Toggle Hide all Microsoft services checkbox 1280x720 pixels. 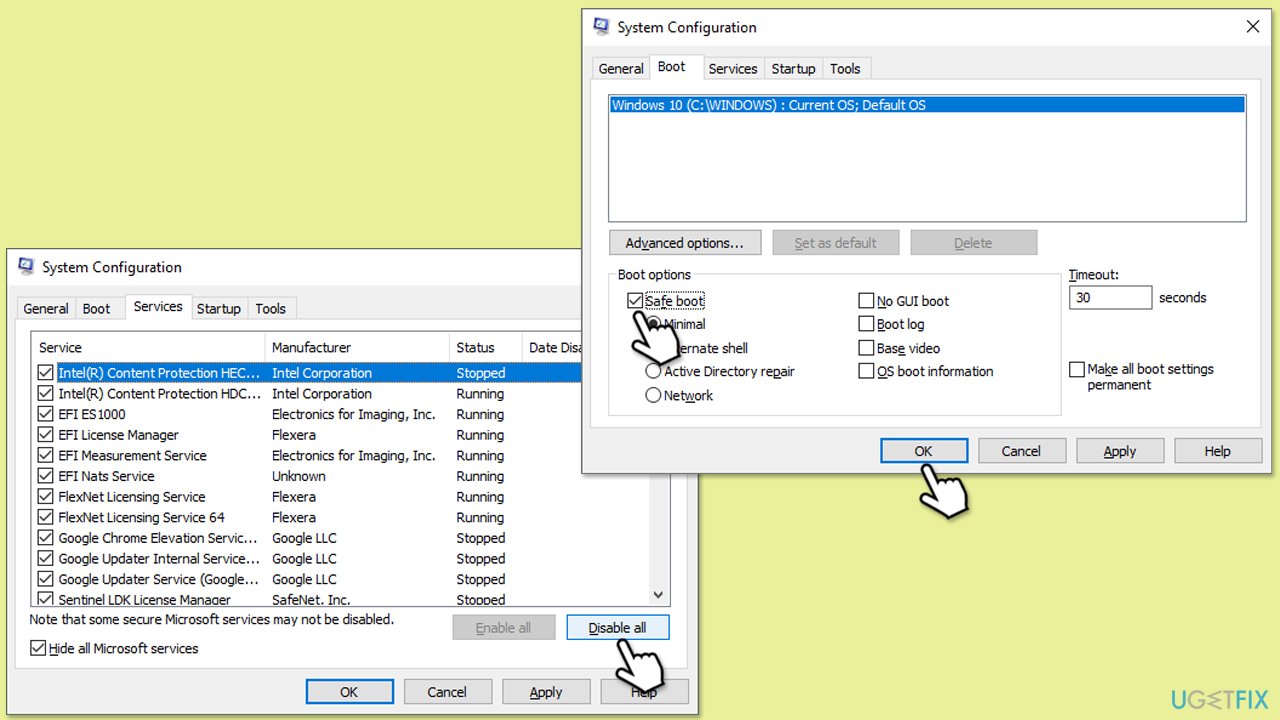pyautogui.click(x=38, y=648)
